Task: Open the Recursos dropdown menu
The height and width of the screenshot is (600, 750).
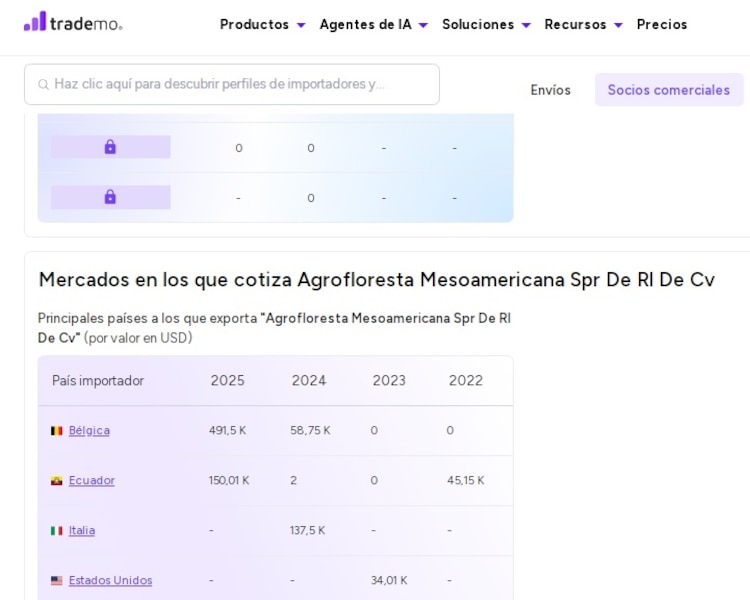Action: click(583, 24)
